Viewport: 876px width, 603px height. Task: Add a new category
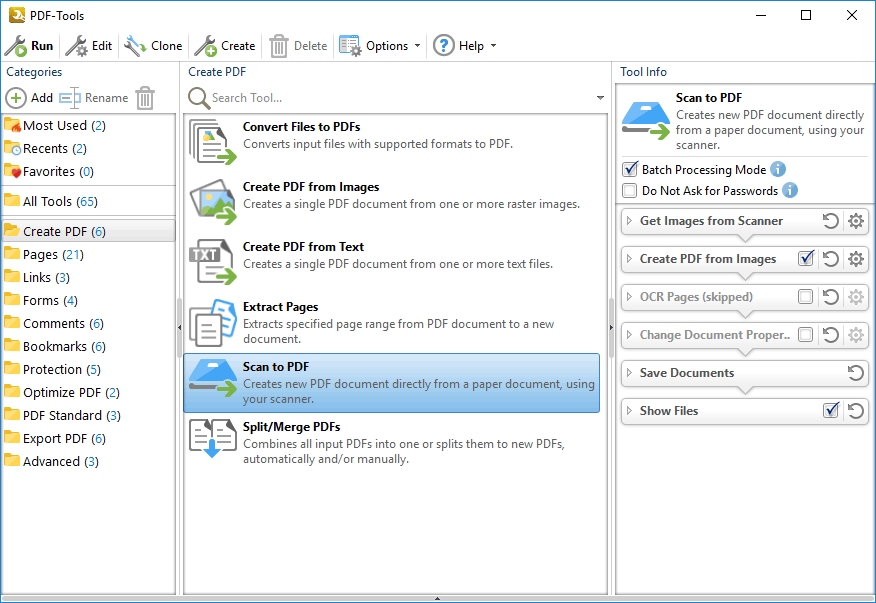coord(29,98)
